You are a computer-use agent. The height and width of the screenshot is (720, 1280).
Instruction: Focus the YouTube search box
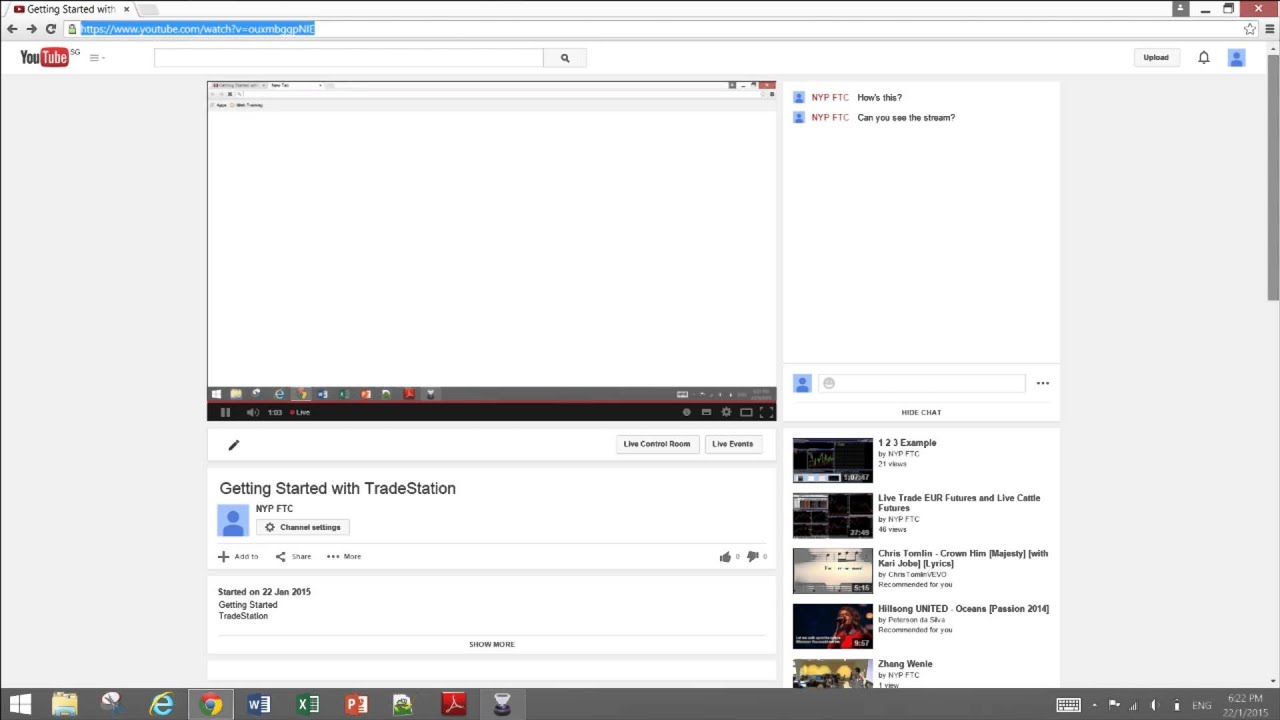[x=349, y=58]
